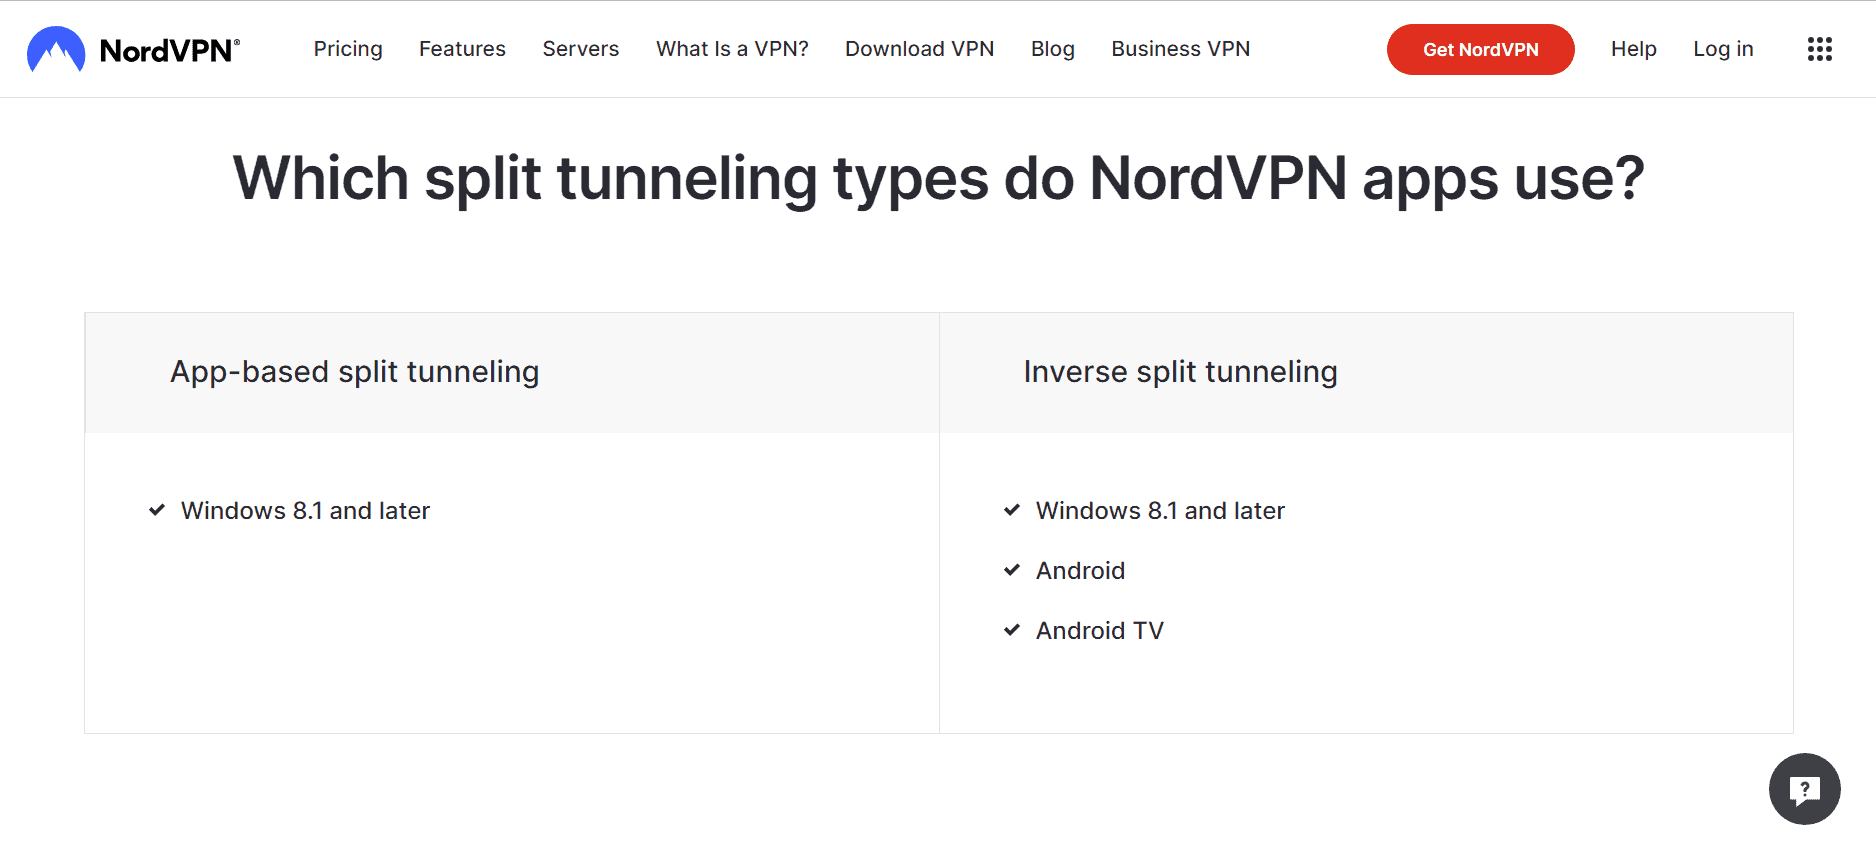Screen dimensions: 1876x849
Task: Open the Pricing page
Action: pyautogui.click(x=348, y=48)
